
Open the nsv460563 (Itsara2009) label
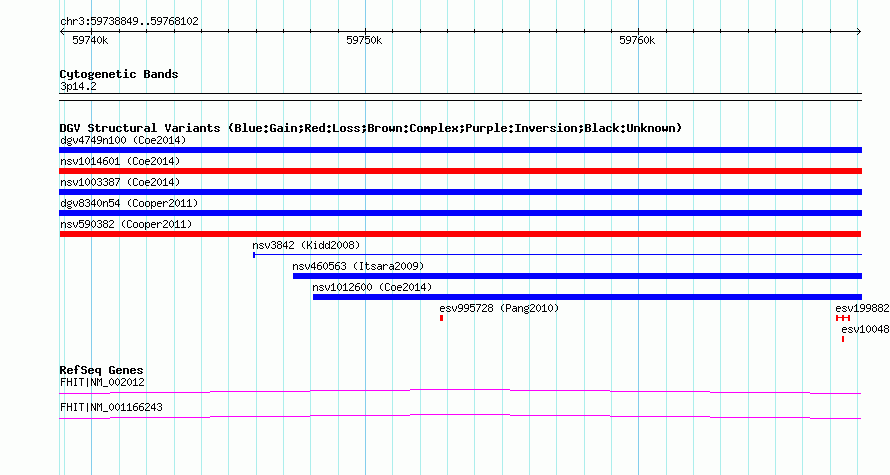[x=358, y=266]
